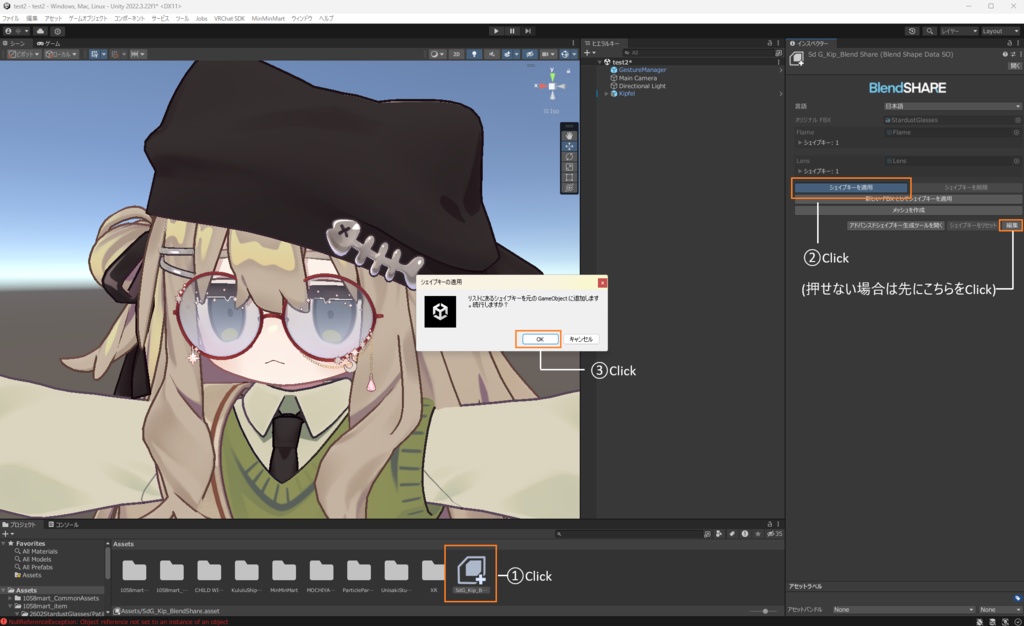Open the undo history icon
This screenshot has height=626, width=1024.
(x=912, y=31)
